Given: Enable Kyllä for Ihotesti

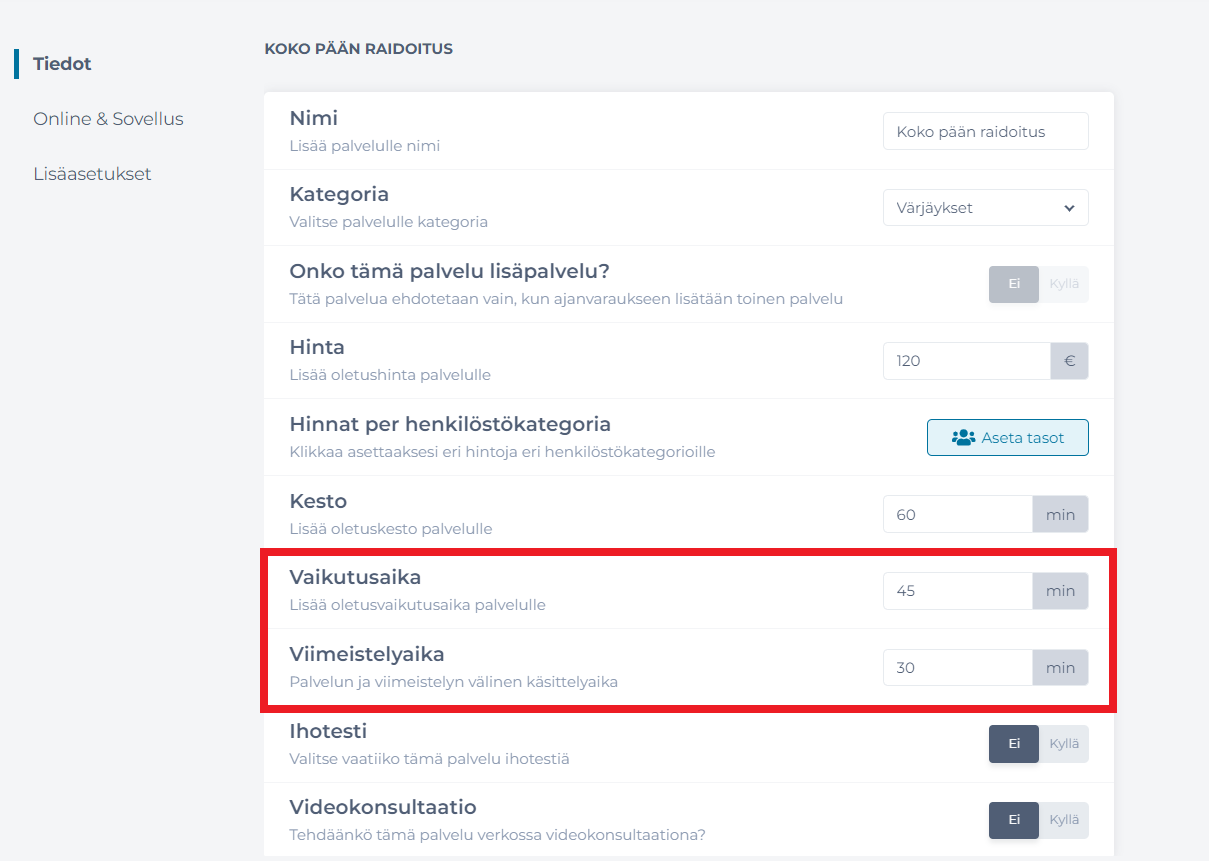Looking at the screenshot, I should [x=1063, y=744].
